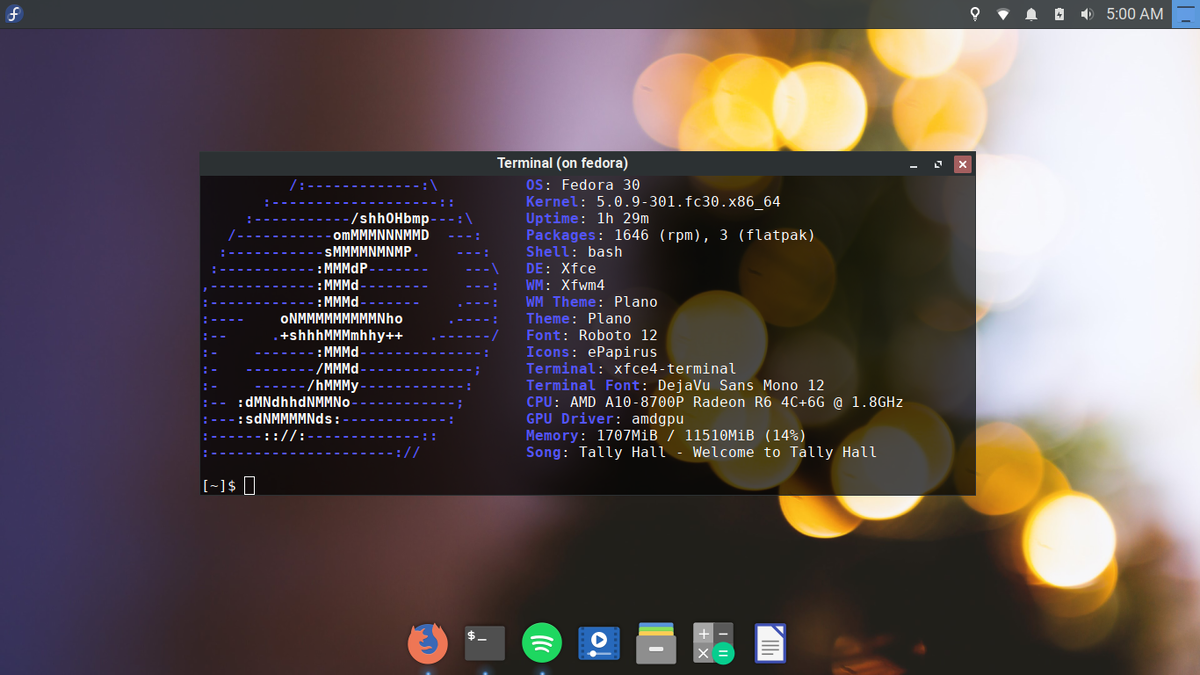This screenshot has width=1200, height=675.
Task: Click the 'GPU Driver: amdgpu' line
Action: pos(605,419)
